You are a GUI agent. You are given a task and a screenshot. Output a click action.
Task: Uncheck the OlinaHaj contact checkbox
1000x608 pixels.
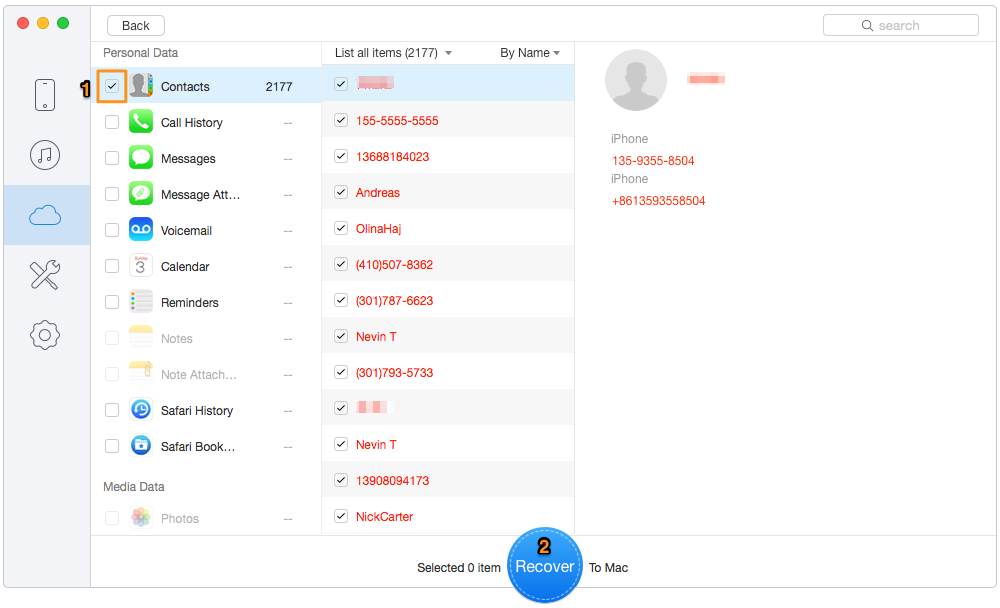coord(341,228)
